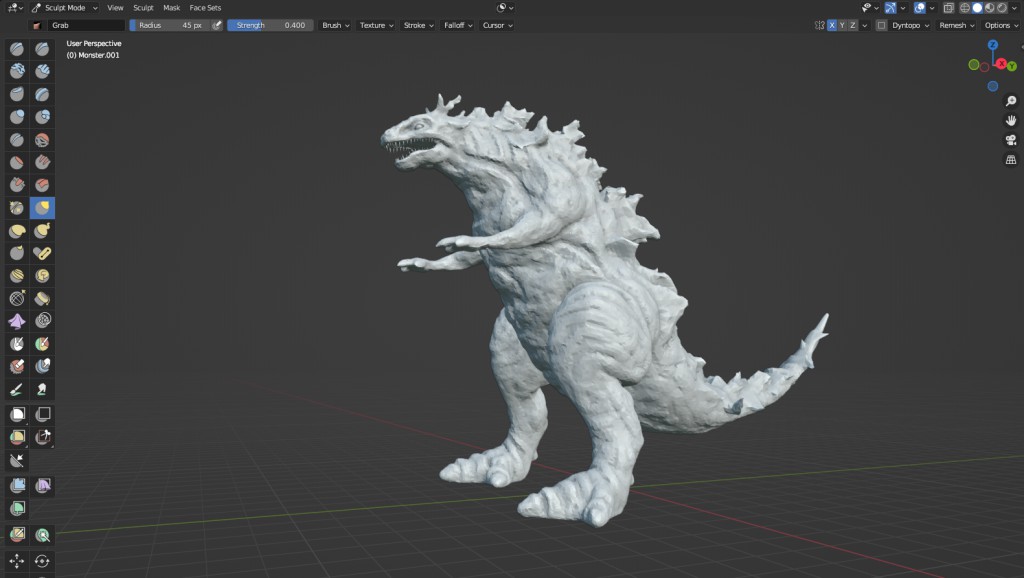Click the Z axis on navigation gizmo
The width and height of the screenshot is (1024, 578).
tap(992, 45)
